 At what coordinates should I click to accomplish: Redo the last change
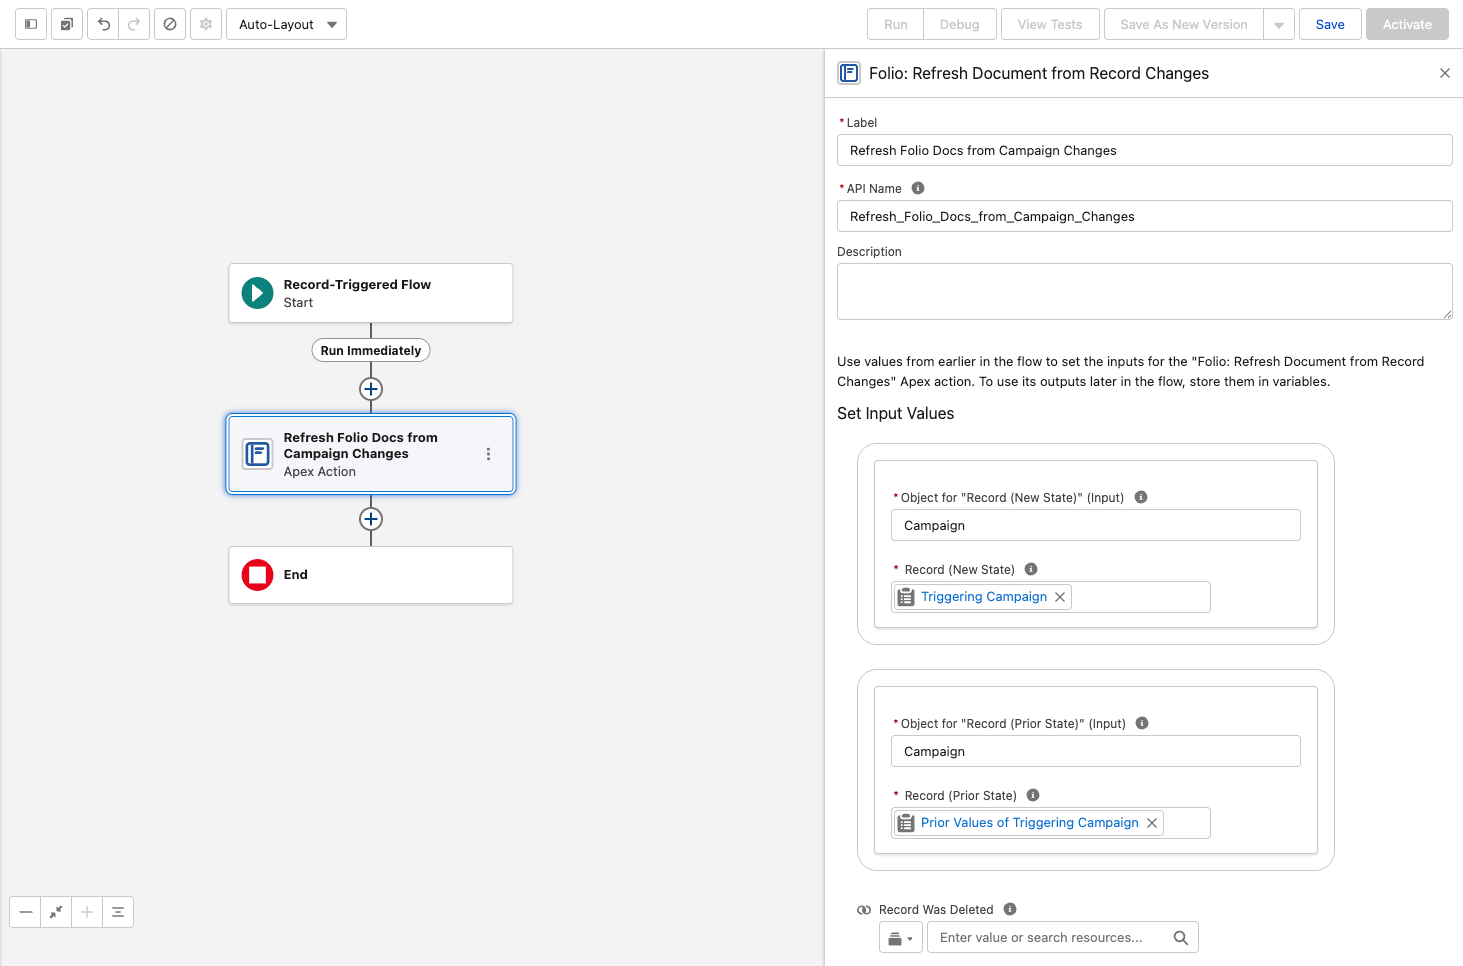tap(134, 24)
